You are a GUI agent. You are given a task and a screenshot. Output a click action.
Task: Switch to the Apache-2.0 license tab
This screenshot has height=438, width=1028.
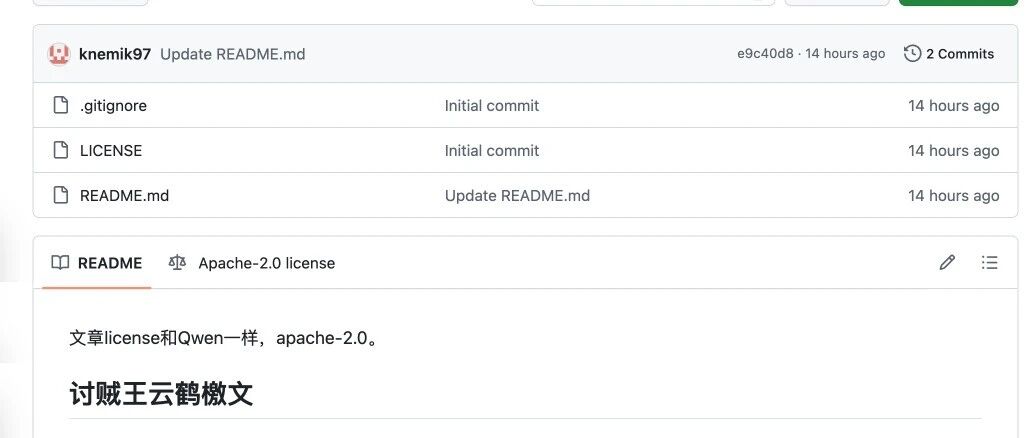click(x=252, y=263)
